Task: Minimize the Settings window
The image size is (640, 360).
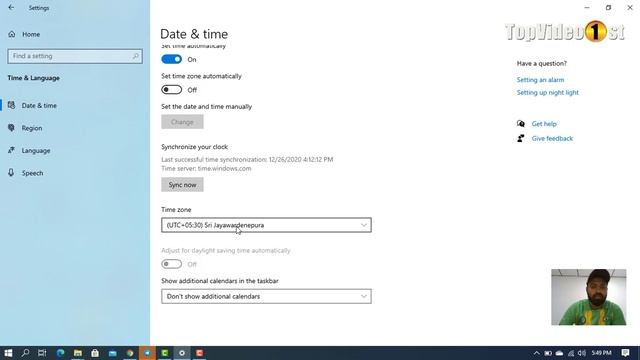Action: click(587, 7)
